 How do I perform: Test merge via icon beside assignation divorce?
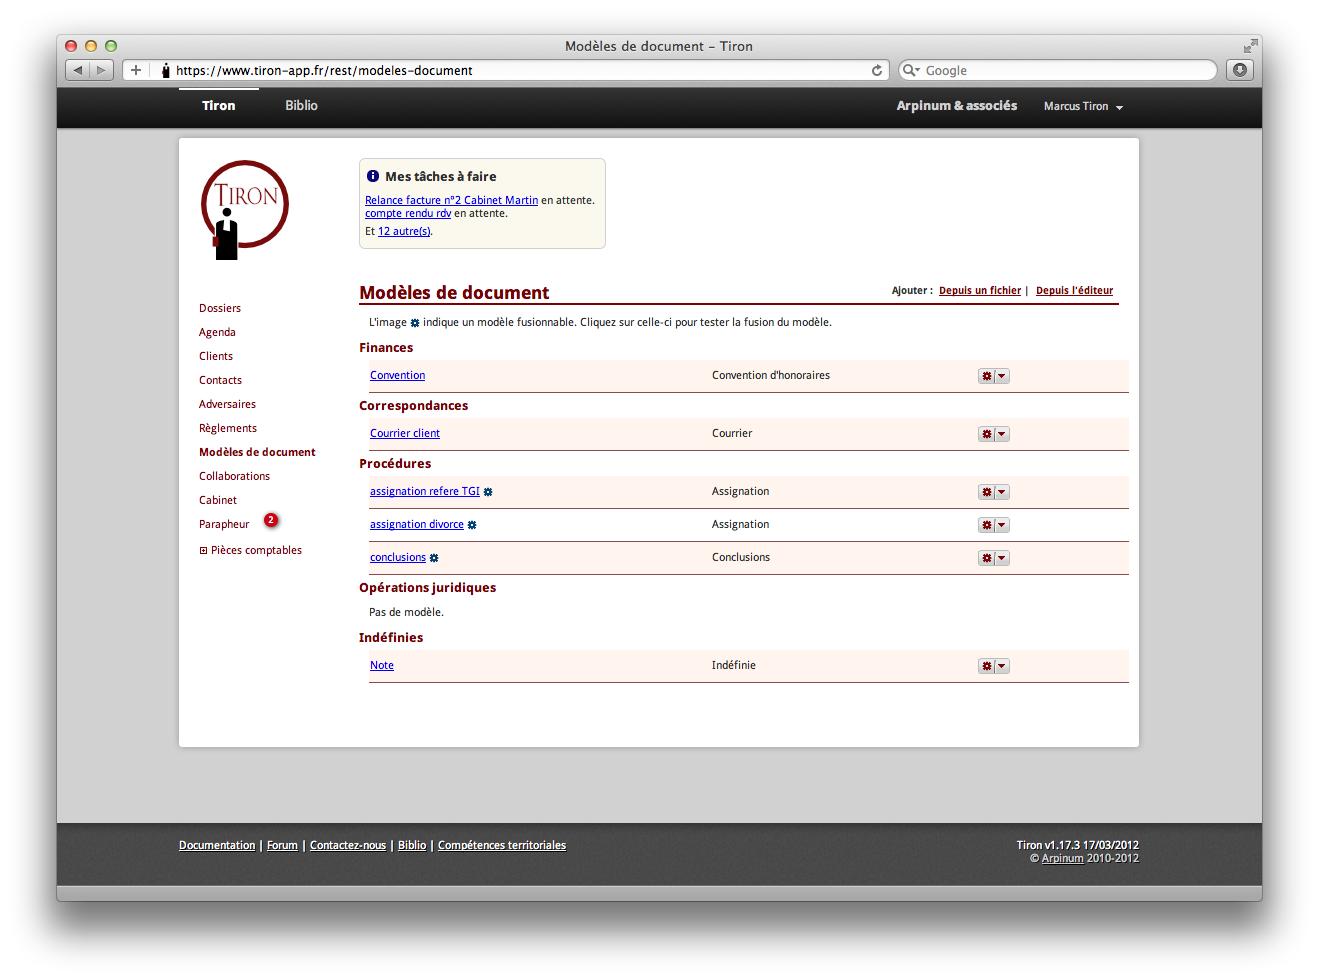pyautogui.click(x=472, y=525)
